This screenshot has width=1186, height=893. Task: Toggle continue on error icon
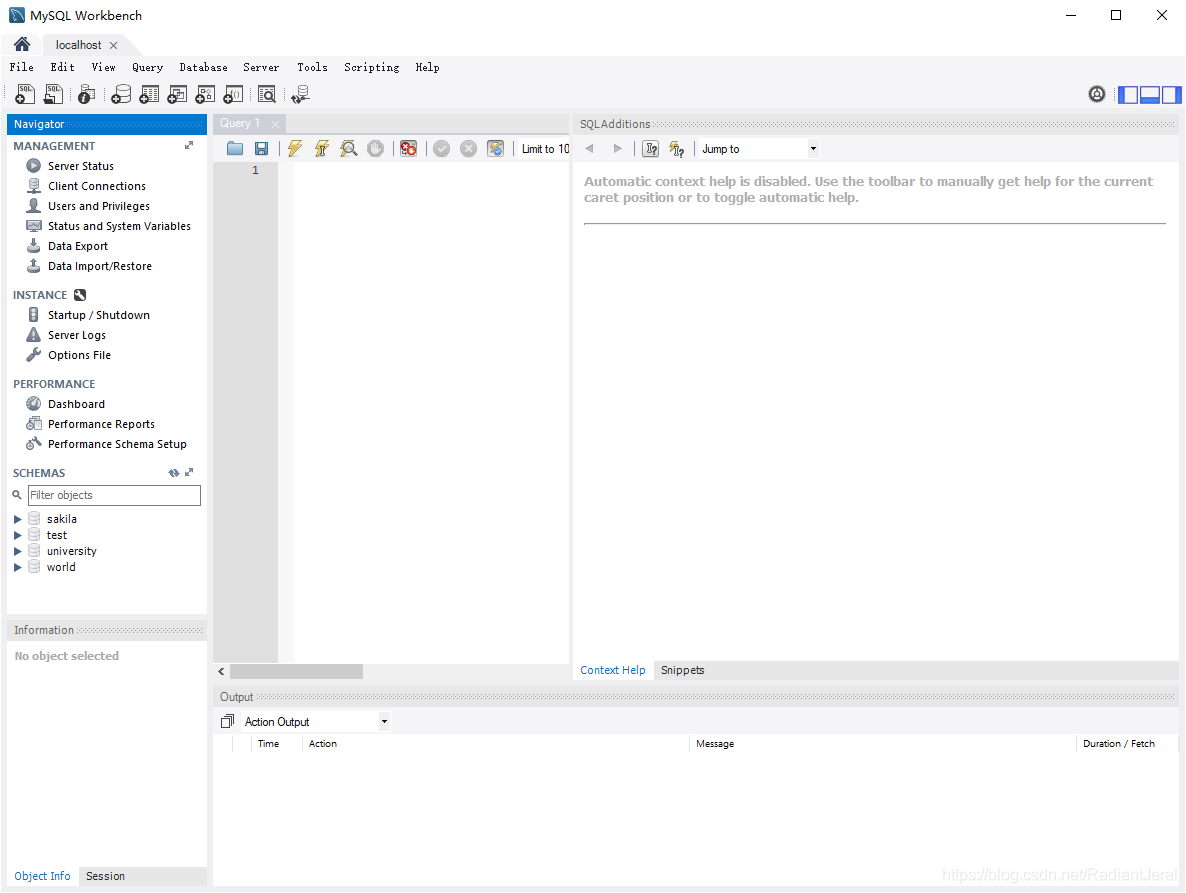click(x=408, y=148)
